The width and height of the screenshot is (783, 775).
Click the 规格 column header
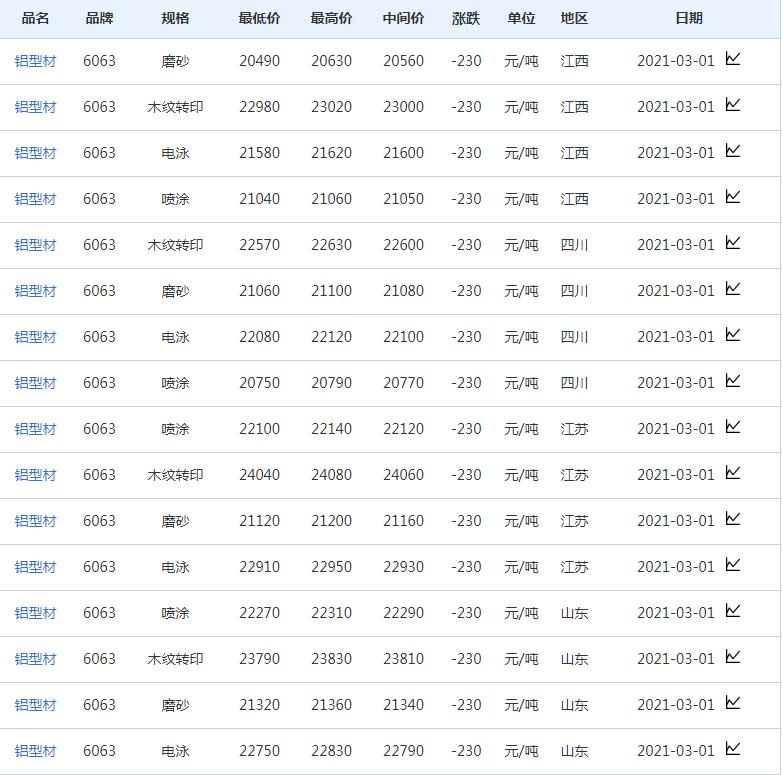[175, 18]
